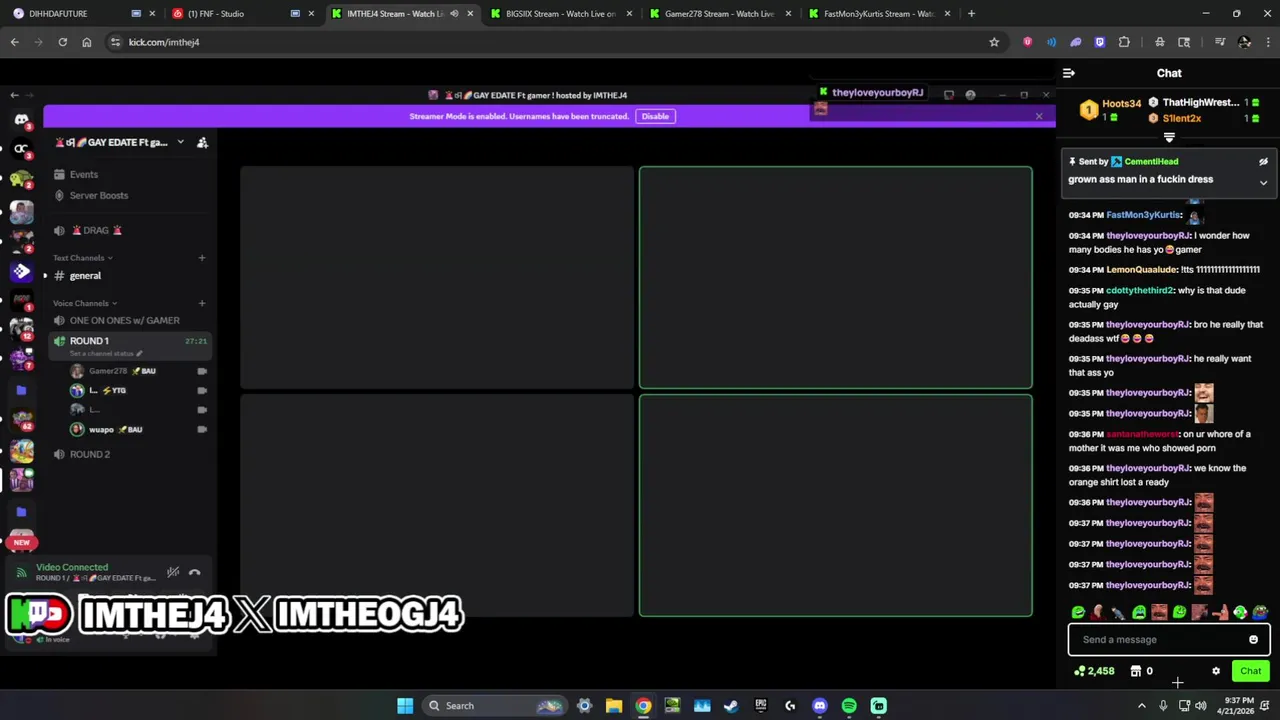1280x720 pixels.
Task: Open Hoots34 top gifter profile
Action: tap(1121, 104)
